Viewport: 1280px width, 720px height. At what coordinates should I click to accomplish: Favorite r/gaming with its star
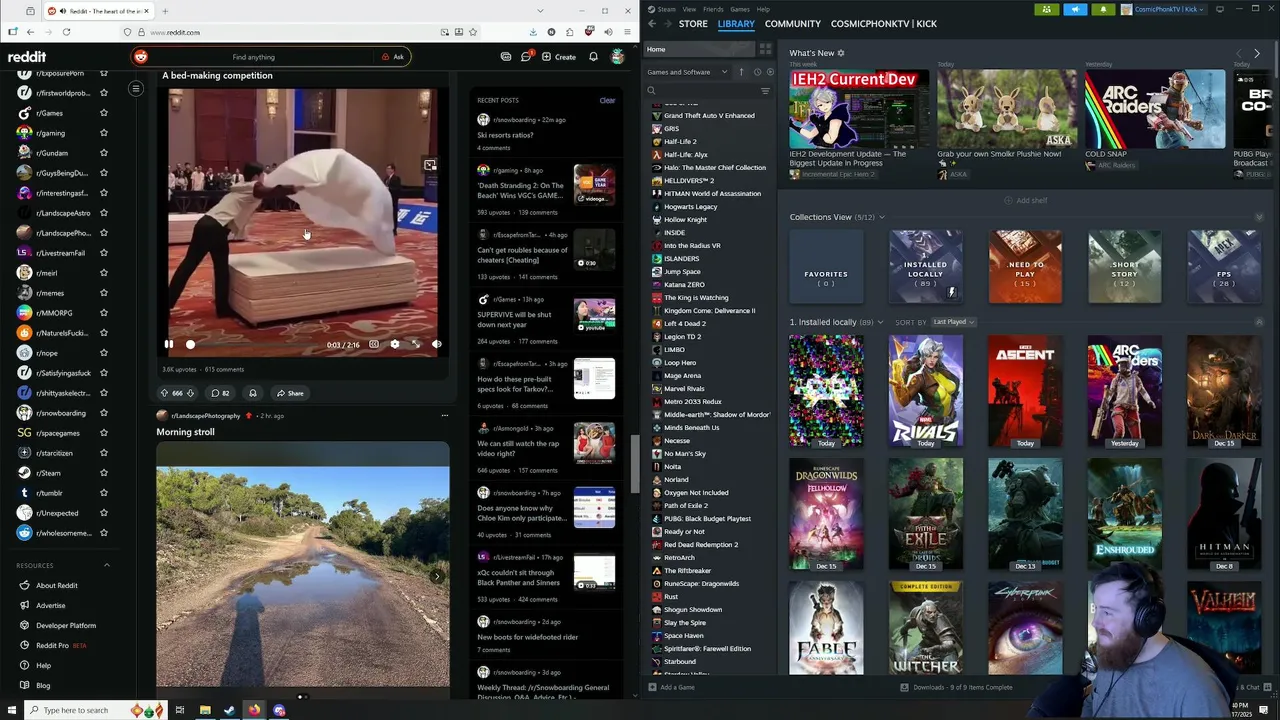tap(103, 133)
